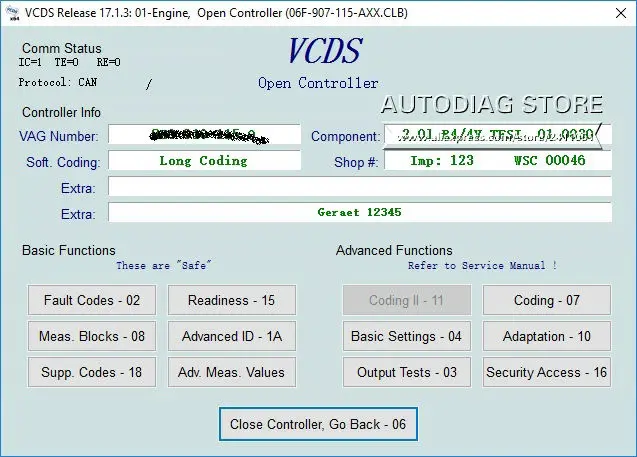637x457 pixels.
Task: Start Output Tests - 03
Action: point(407,372)
